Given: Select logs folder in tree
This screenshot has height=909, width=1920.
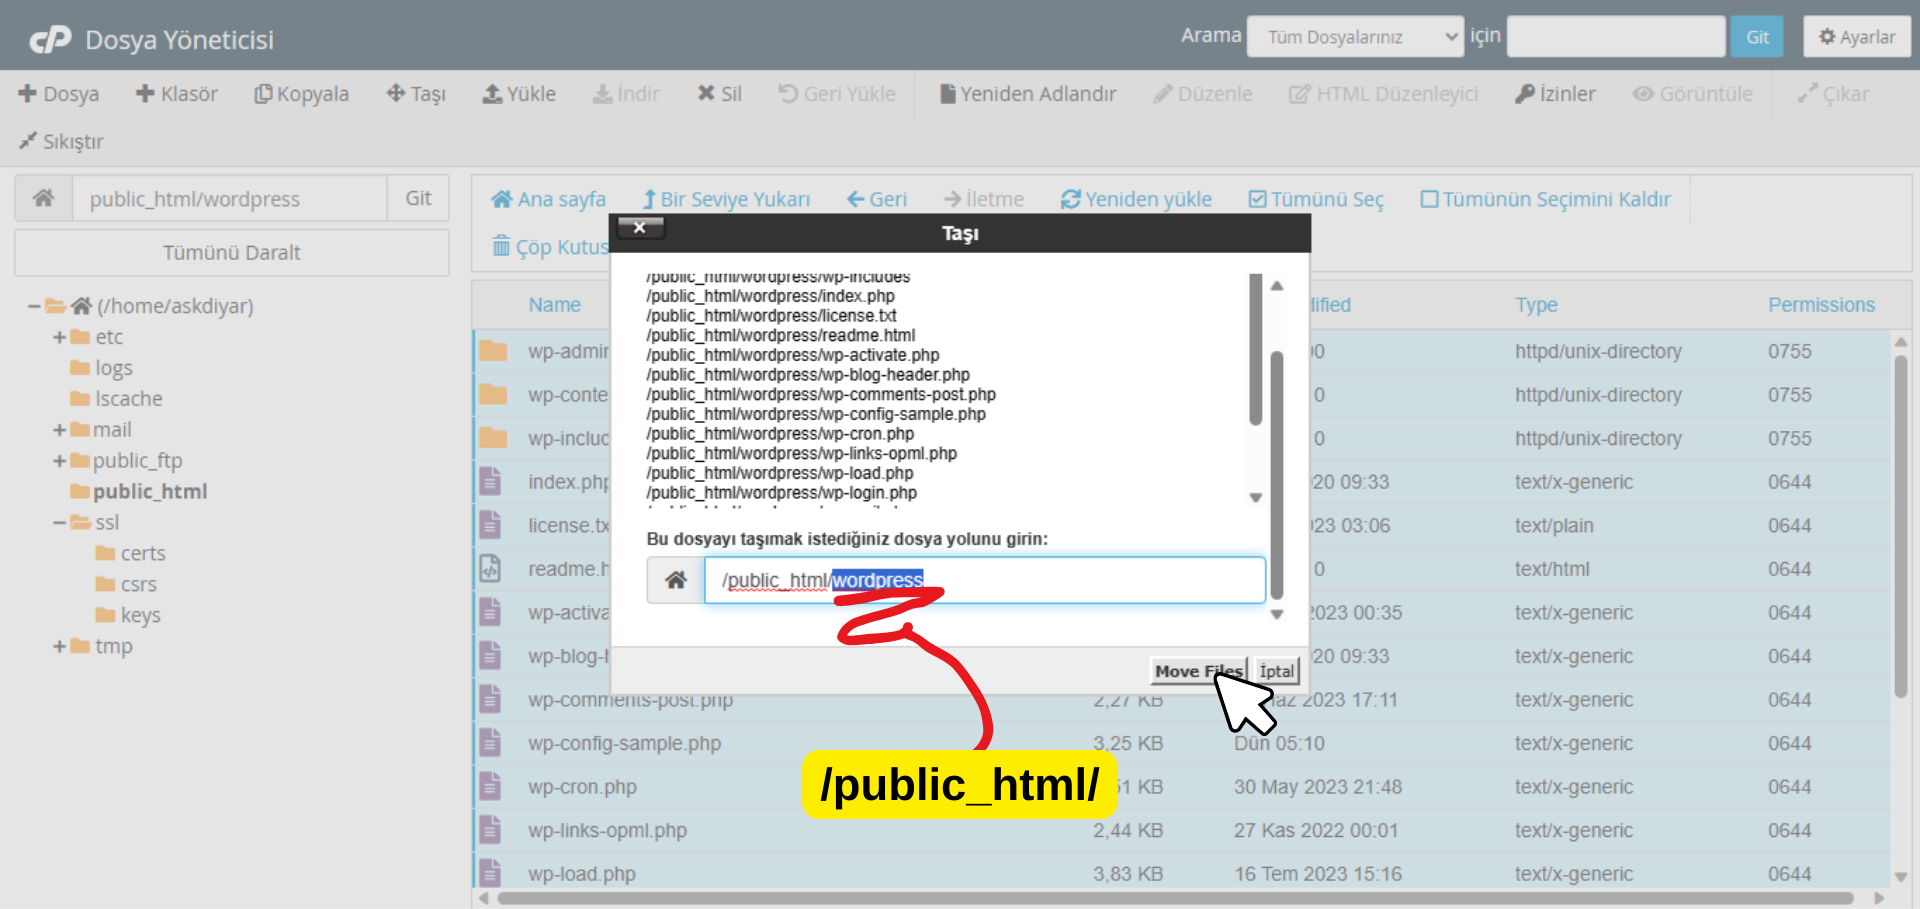Looking at the screenshot, I should click(x=101, y=368).
